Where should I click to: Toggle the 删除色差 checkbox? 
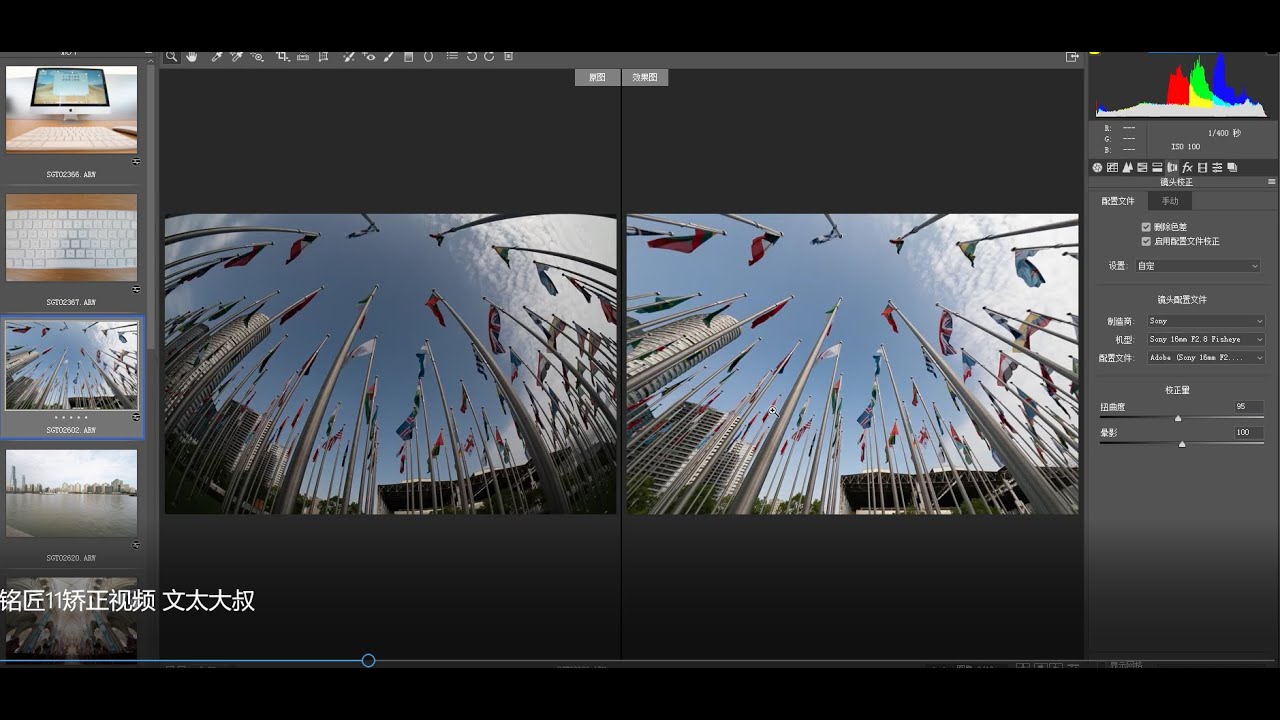tap(1146, 227)
